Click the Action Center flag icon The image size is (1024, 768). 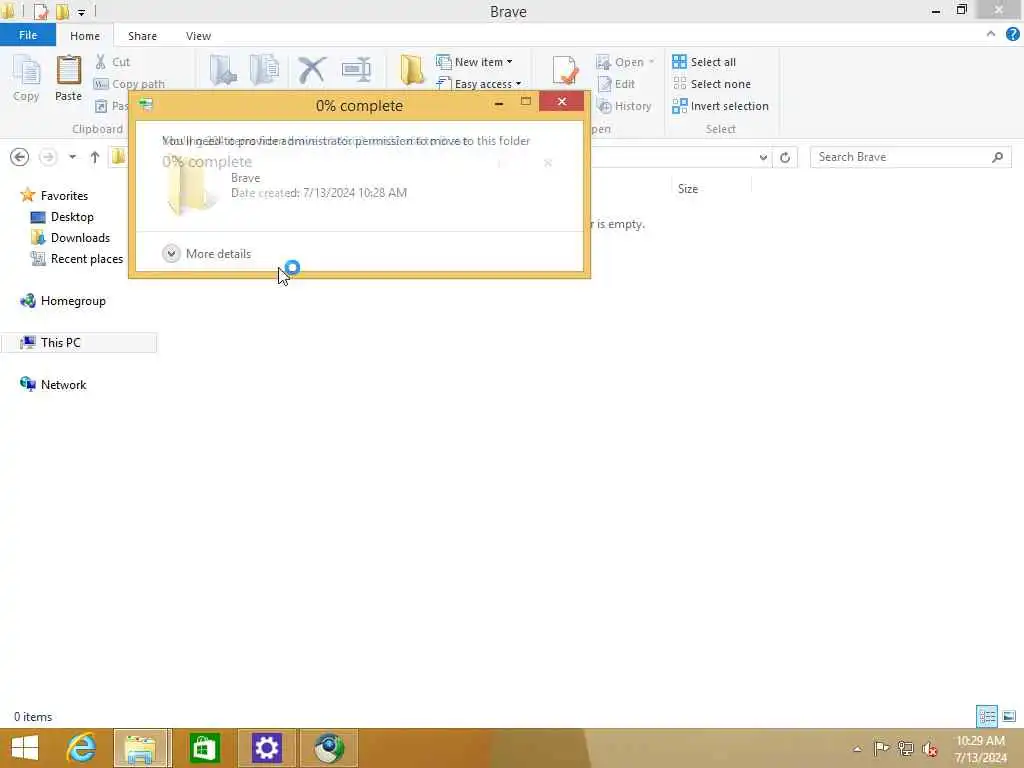881,748
